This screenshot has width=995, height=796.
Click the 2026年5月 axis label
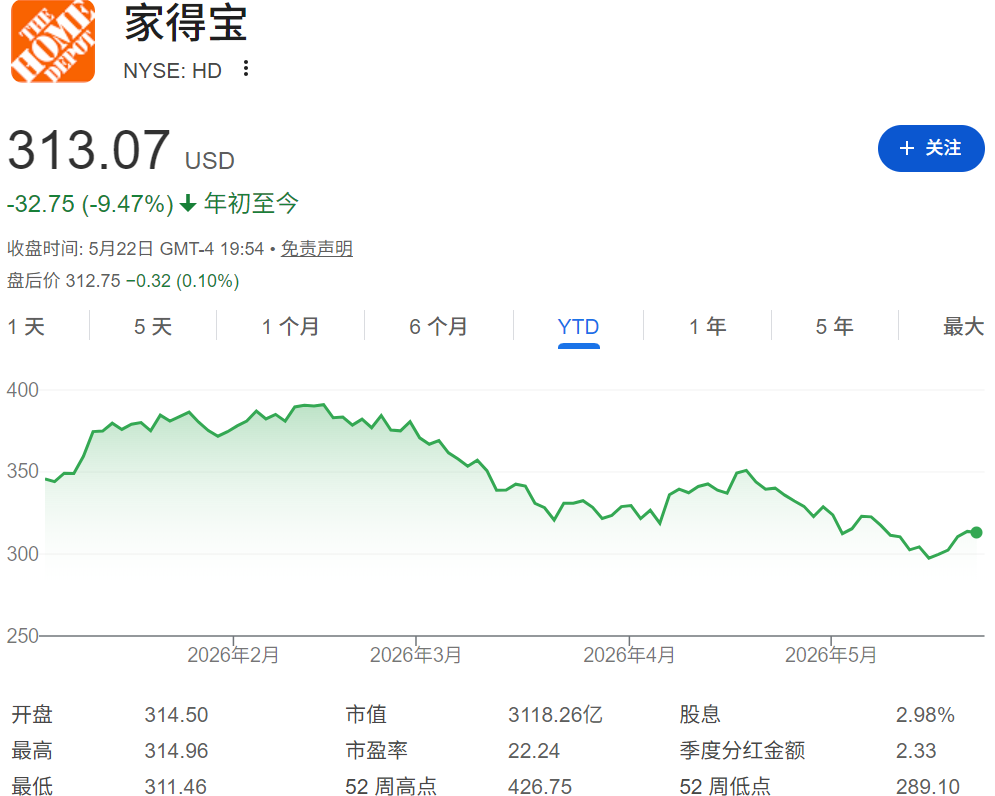(831, 654)
